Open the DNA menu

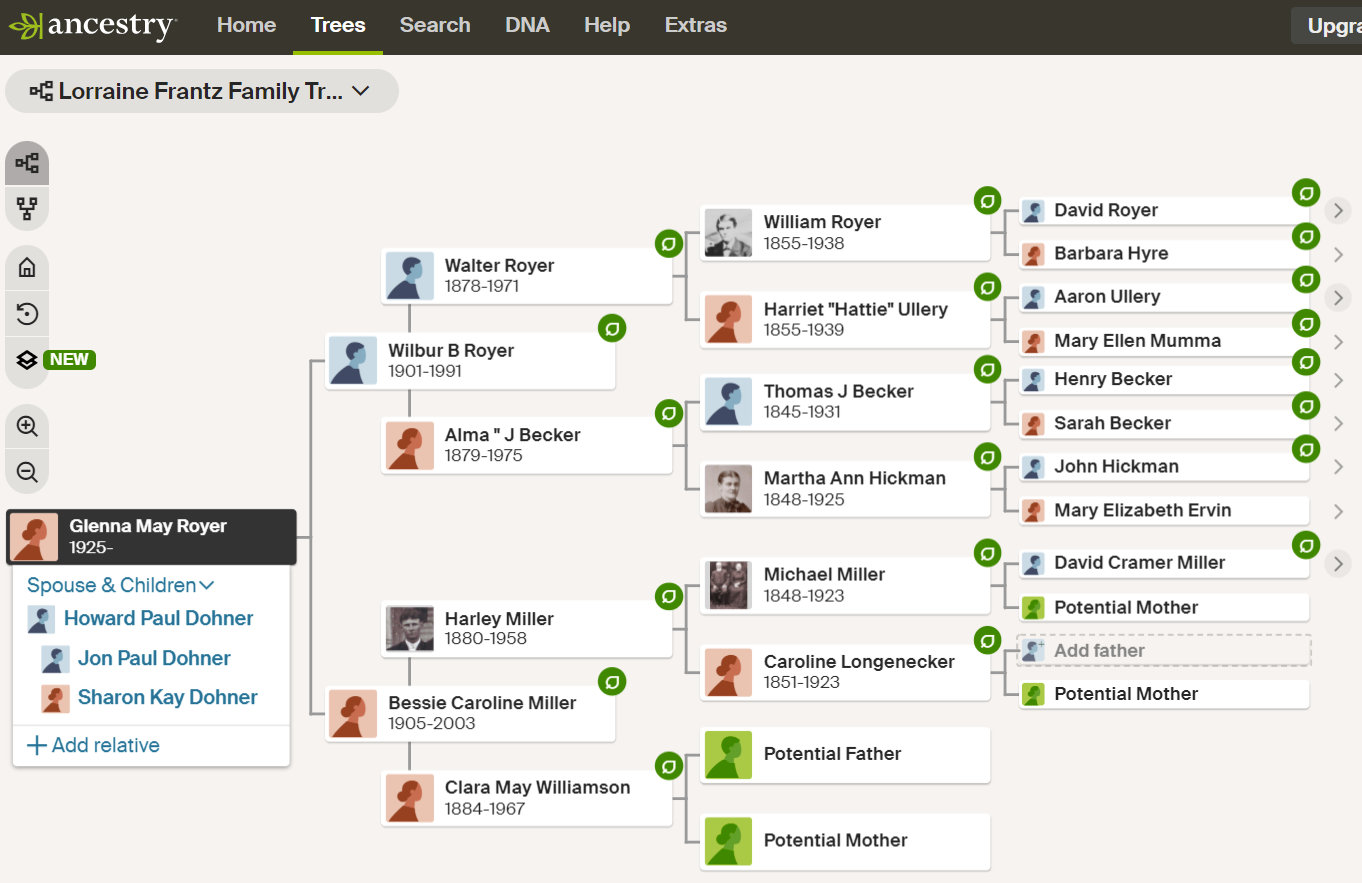(527, 26)
